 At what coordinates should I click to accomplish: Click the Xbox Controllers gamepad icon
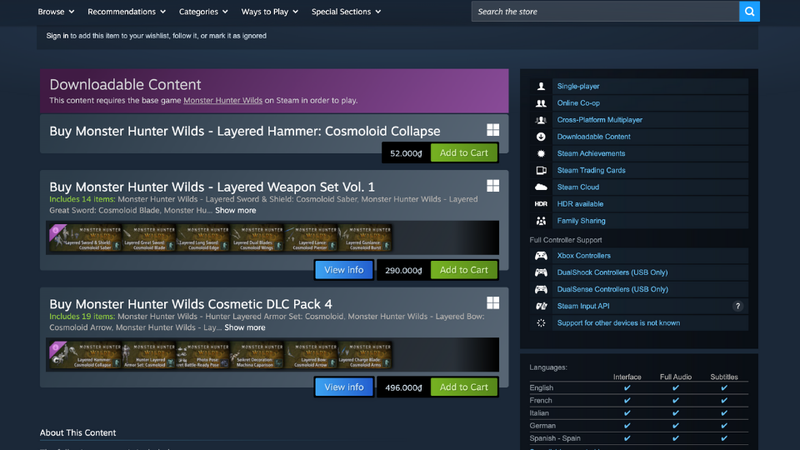(x=541, y=256)
